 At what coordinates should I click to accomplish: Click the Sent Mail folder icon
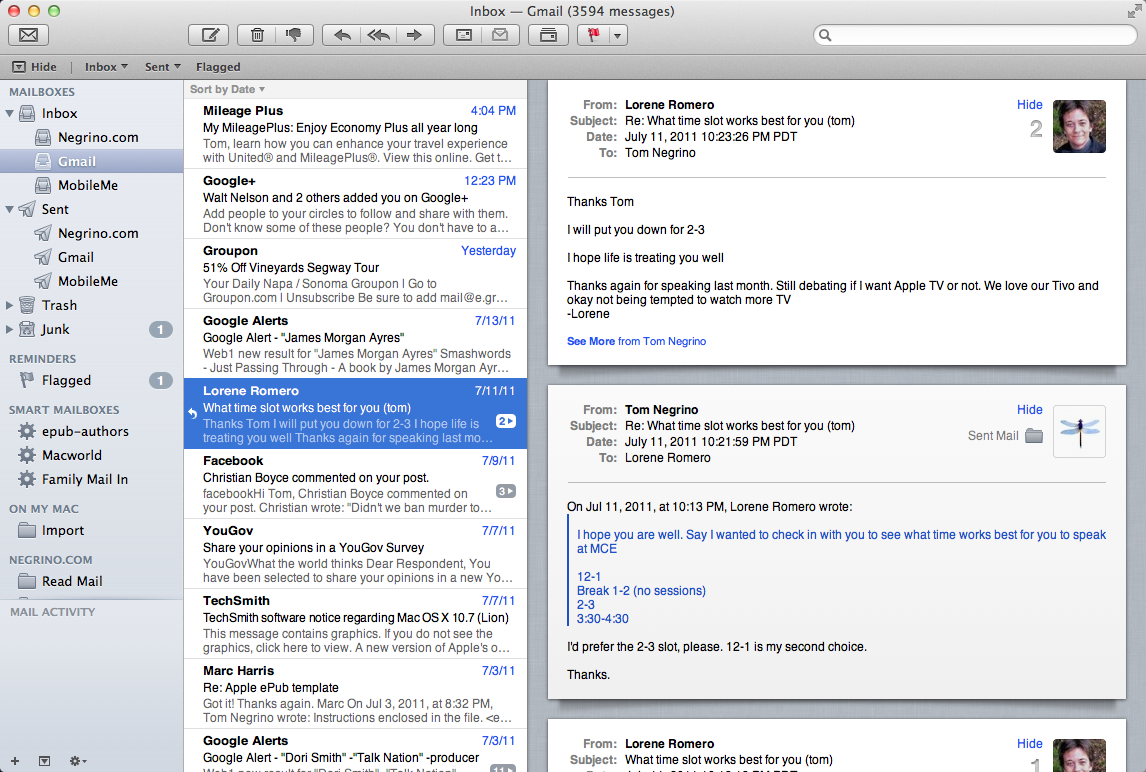tap(1034, 436)
